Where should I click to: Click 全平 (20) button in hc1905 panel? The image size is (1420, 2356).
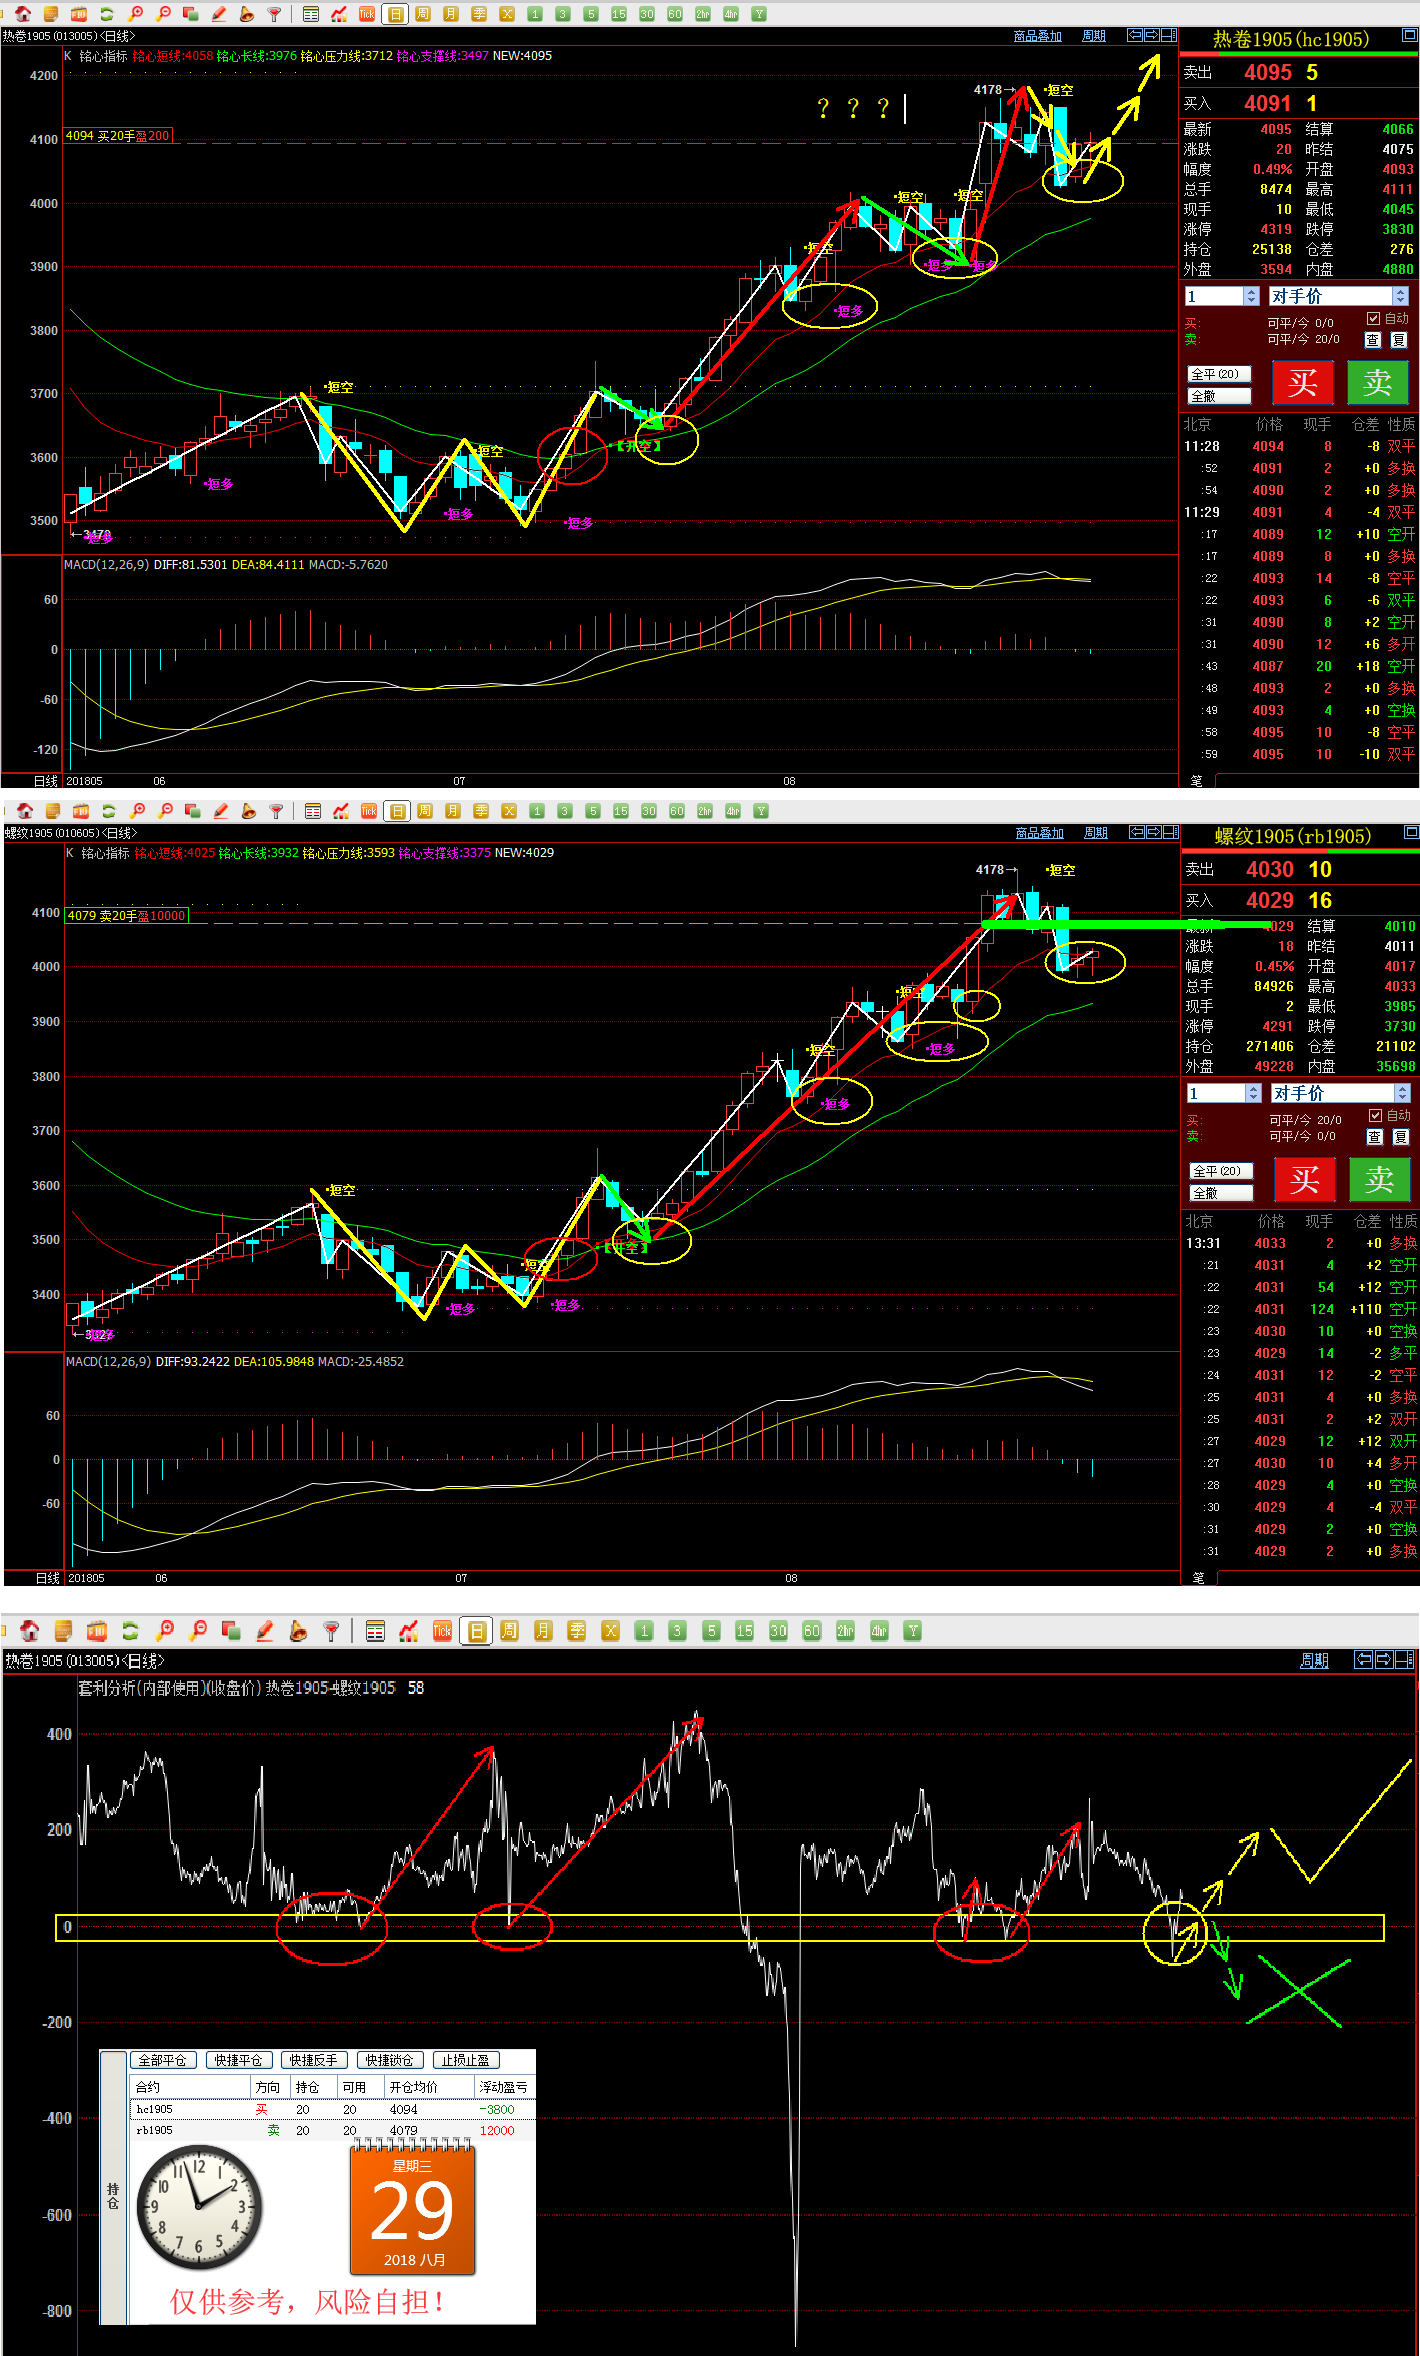coord(1219,374)
